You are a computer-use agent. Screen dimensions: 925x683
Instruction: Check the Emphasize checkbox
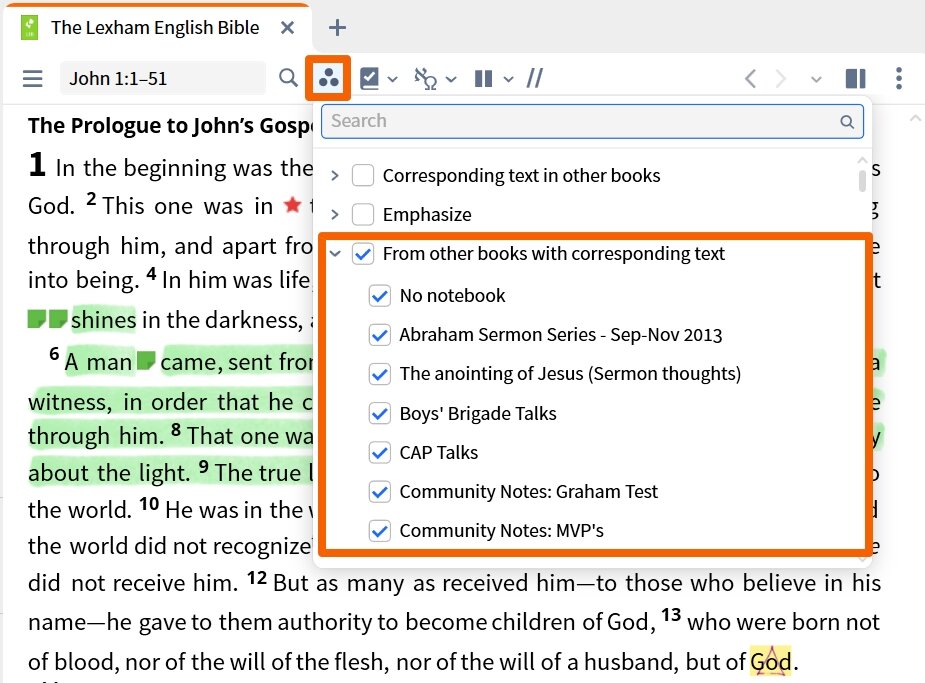363,214
